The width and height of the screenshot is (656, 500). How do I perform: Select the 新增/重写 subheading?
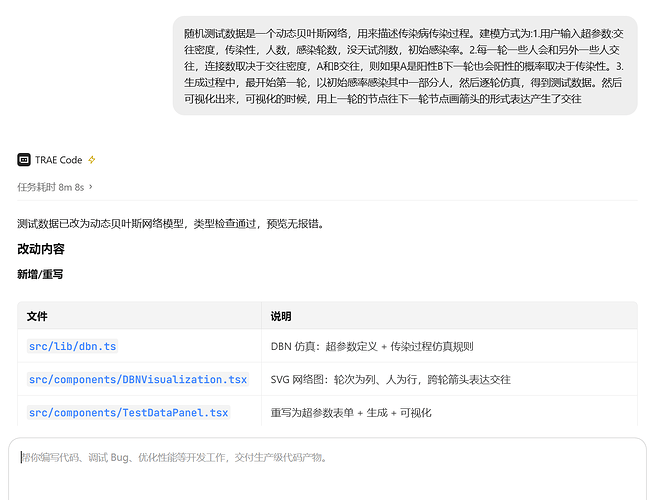(x=40, y=274)
